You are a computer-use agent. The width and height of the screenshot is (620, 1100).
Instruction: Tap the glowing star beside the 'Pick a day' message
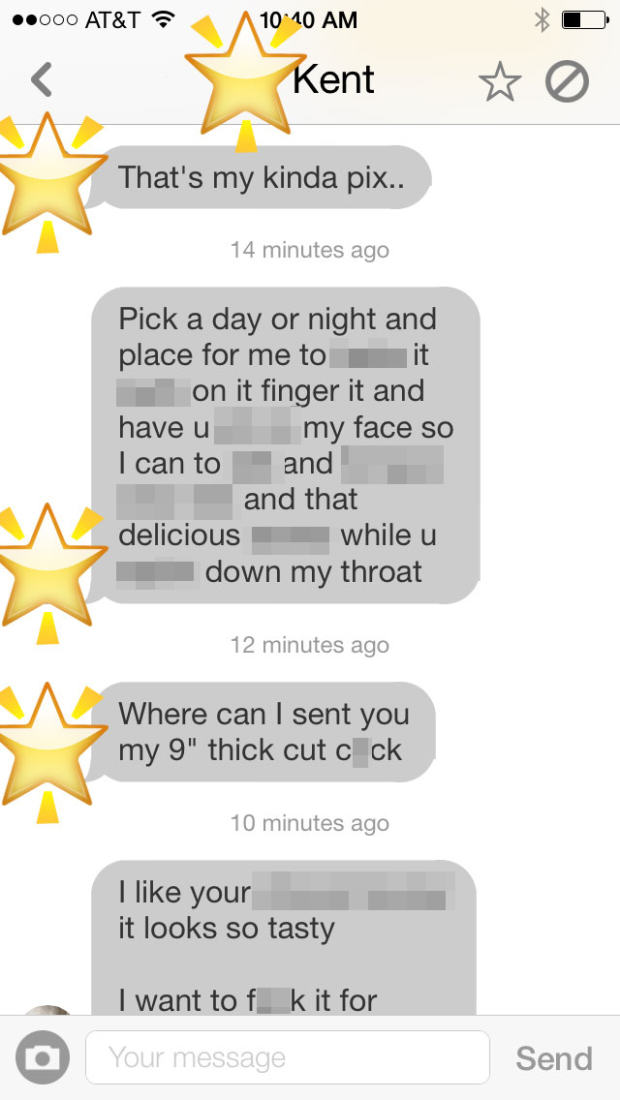pos(47,570)
